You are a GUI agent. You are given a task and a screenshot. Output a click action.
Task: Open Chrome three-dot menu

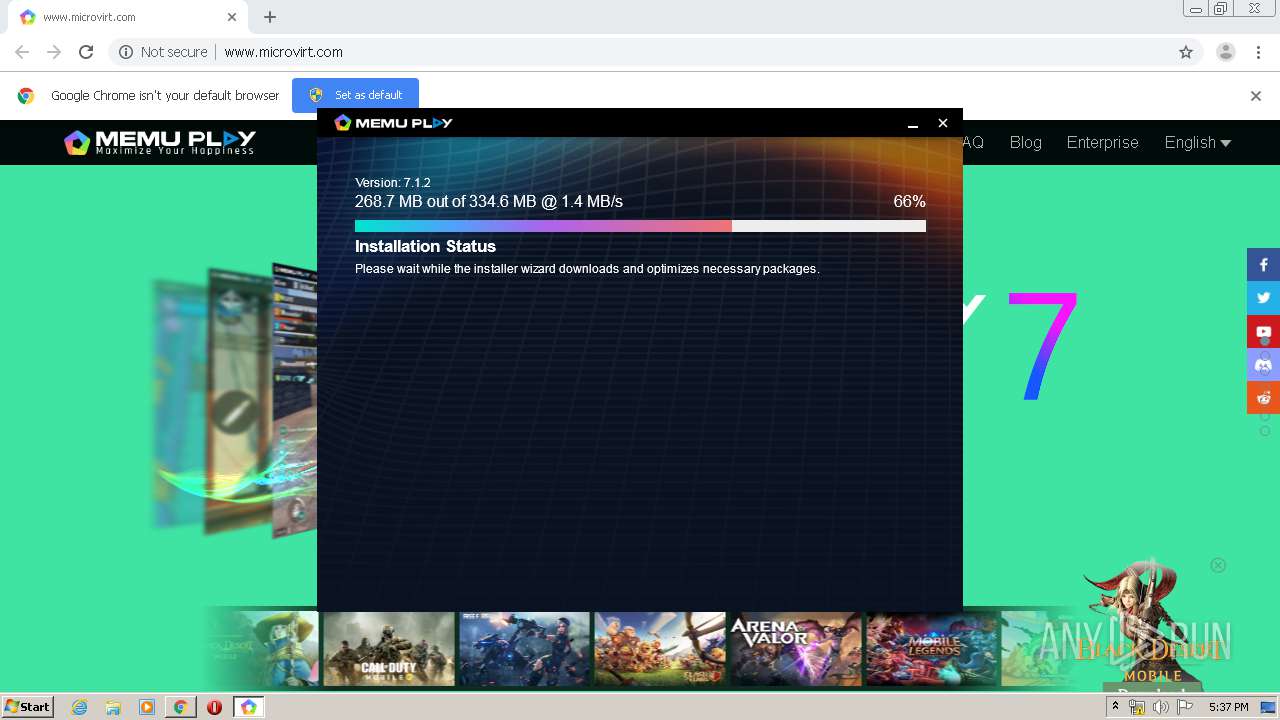[1257, 52]
